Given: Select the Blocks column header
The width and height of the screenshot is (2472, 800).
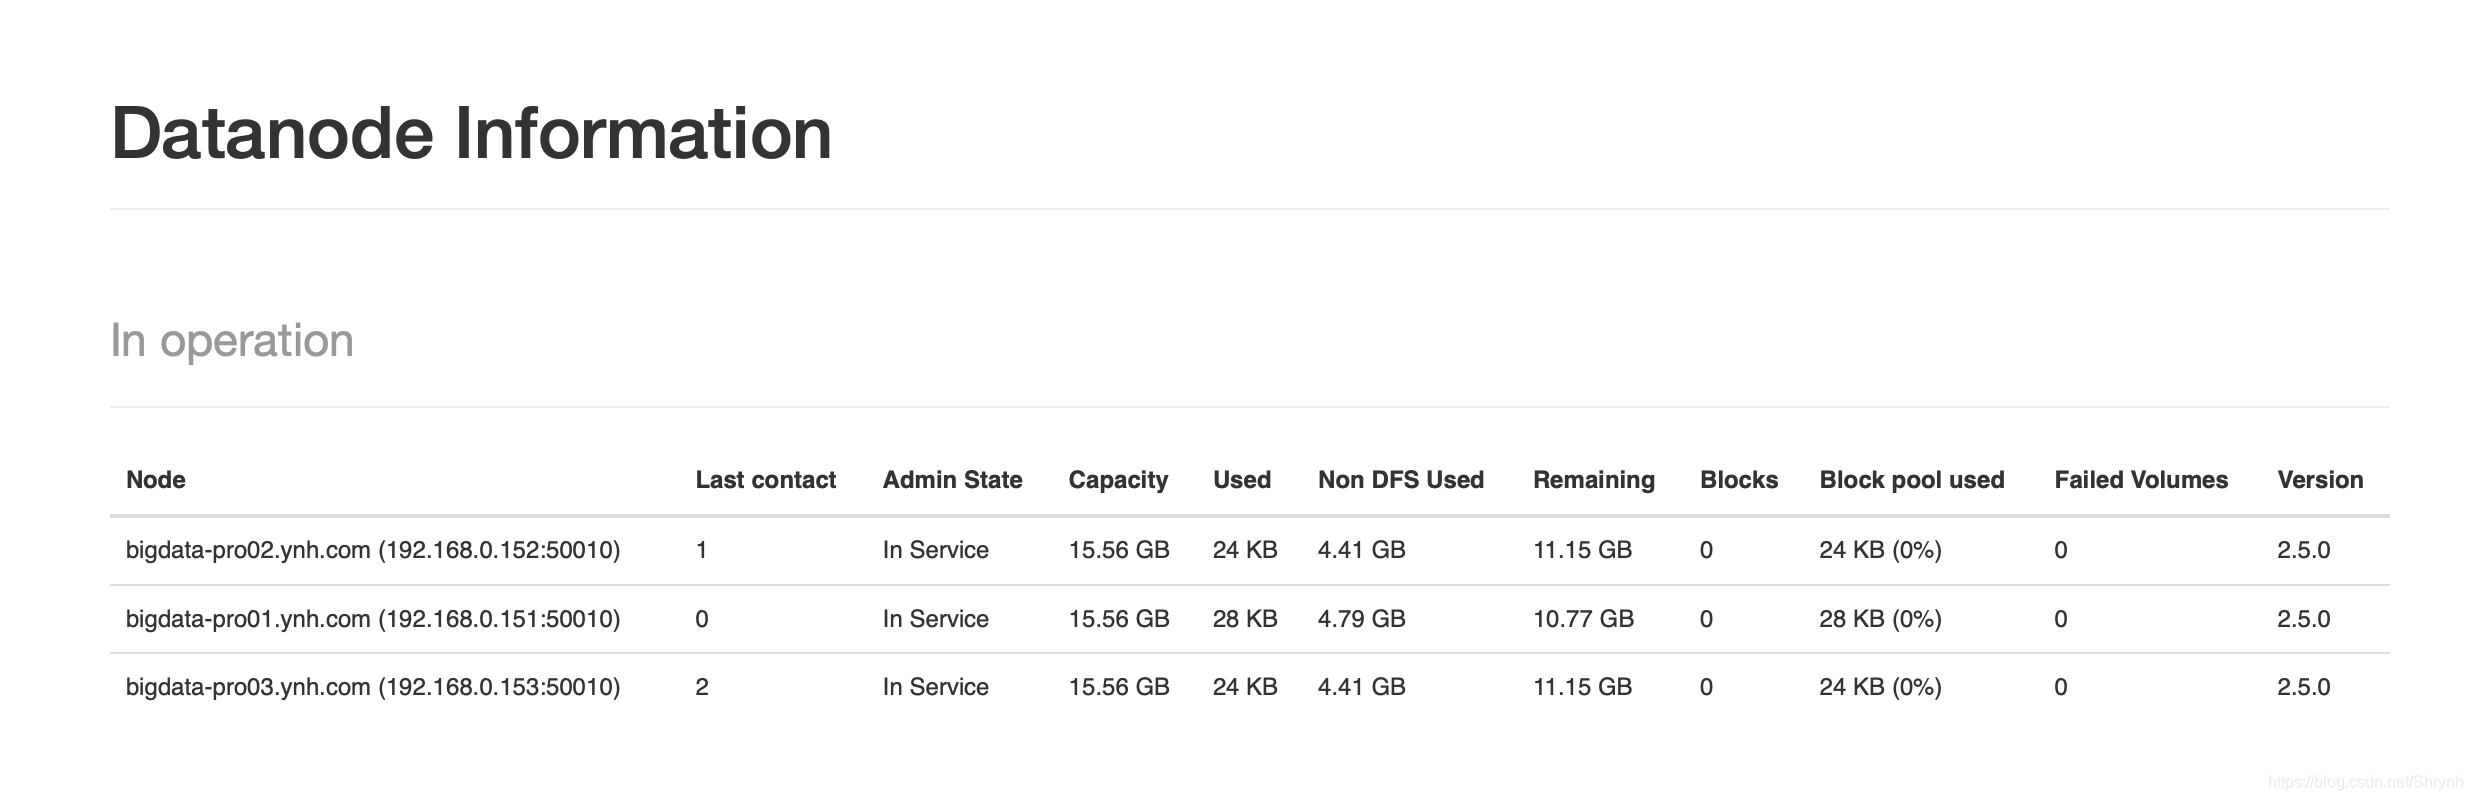Looking at the screenshot, I should 1739,480.
